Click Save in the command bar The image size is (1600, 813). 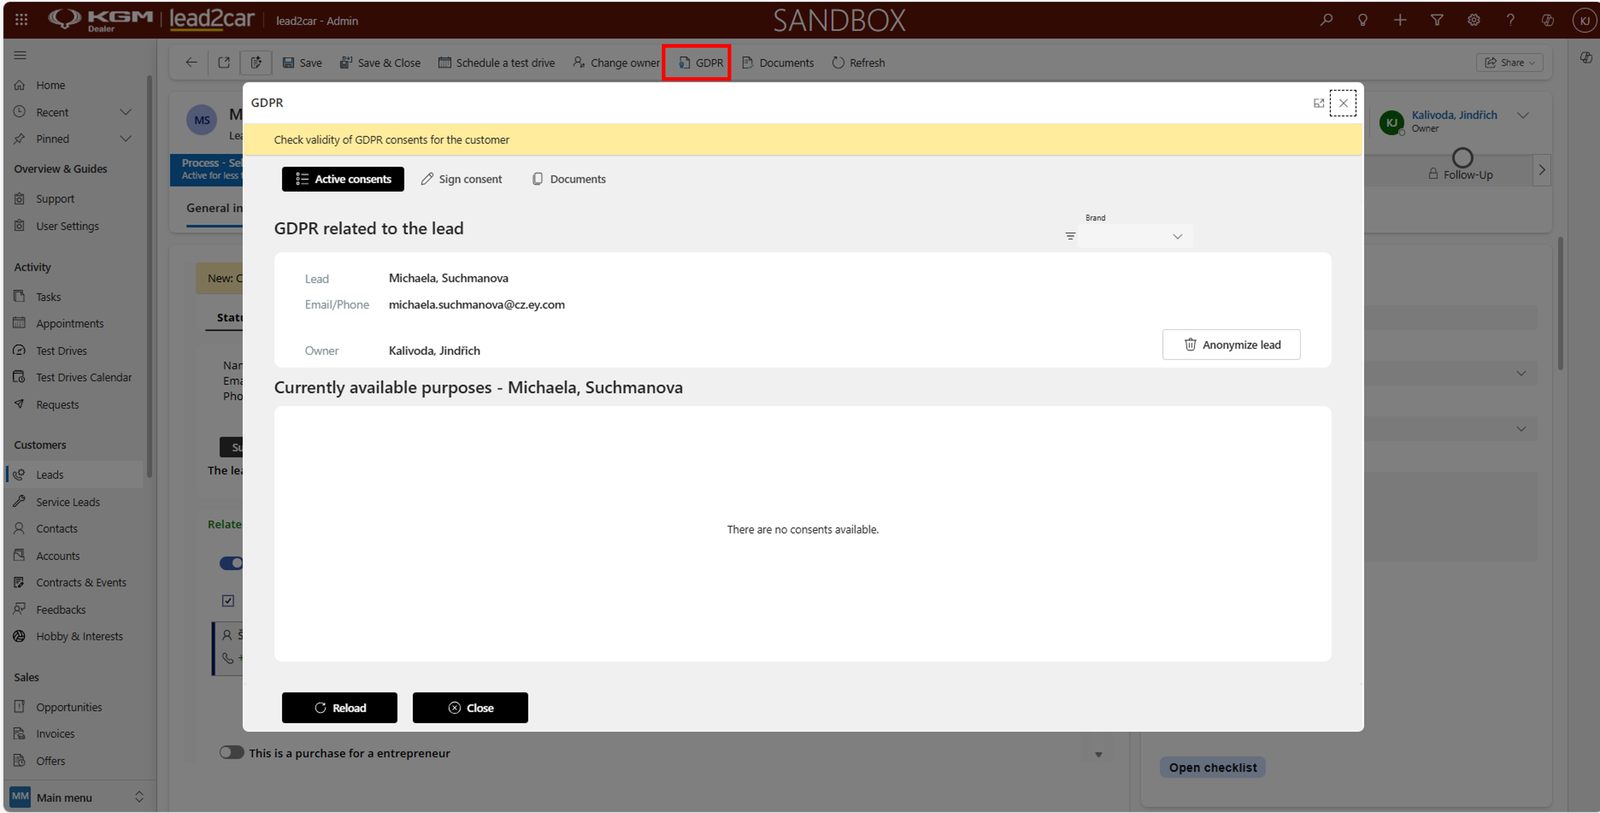pyautogui.click(x=302, y=63)
